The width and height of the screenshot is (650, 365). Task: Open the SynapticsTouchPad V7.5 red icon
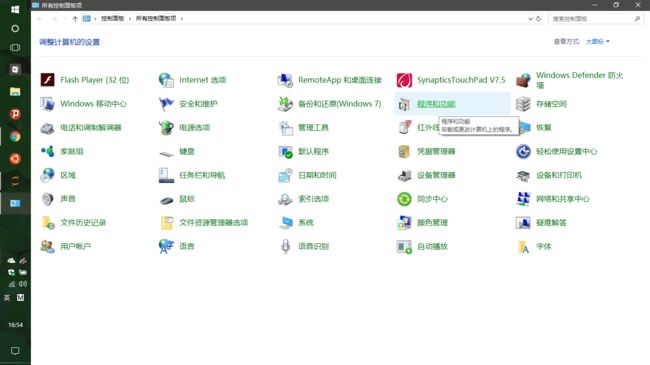[x=404, y=80]
